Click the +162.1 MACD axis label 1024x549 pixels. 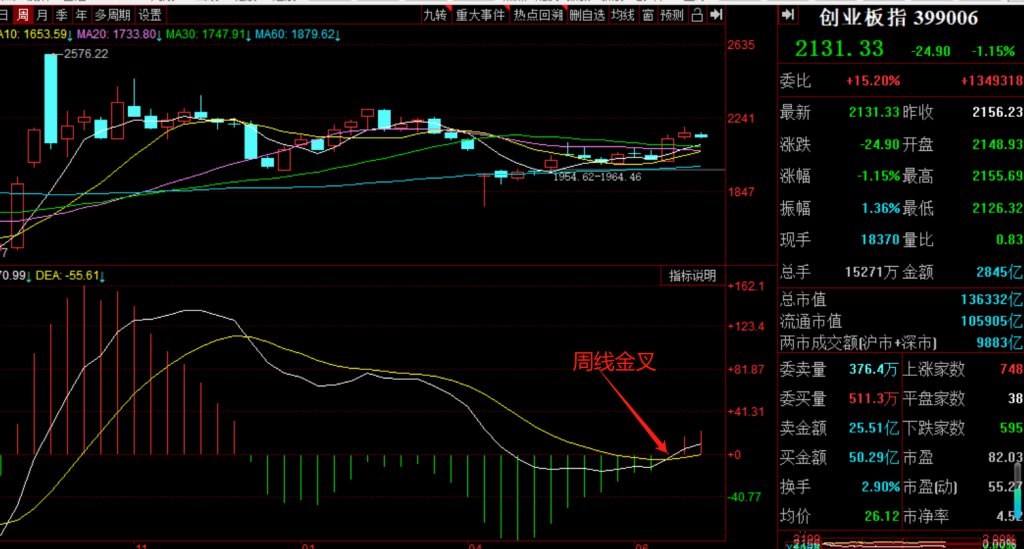(x=745, y=287)
